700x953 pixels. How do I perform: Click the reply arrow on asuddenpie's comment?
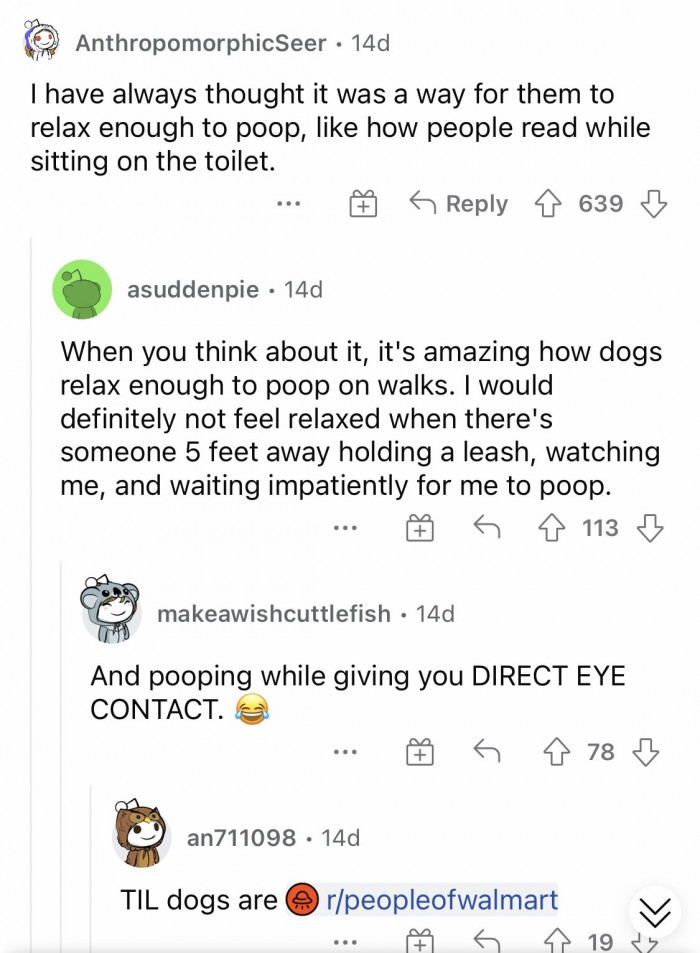[487, 527]
